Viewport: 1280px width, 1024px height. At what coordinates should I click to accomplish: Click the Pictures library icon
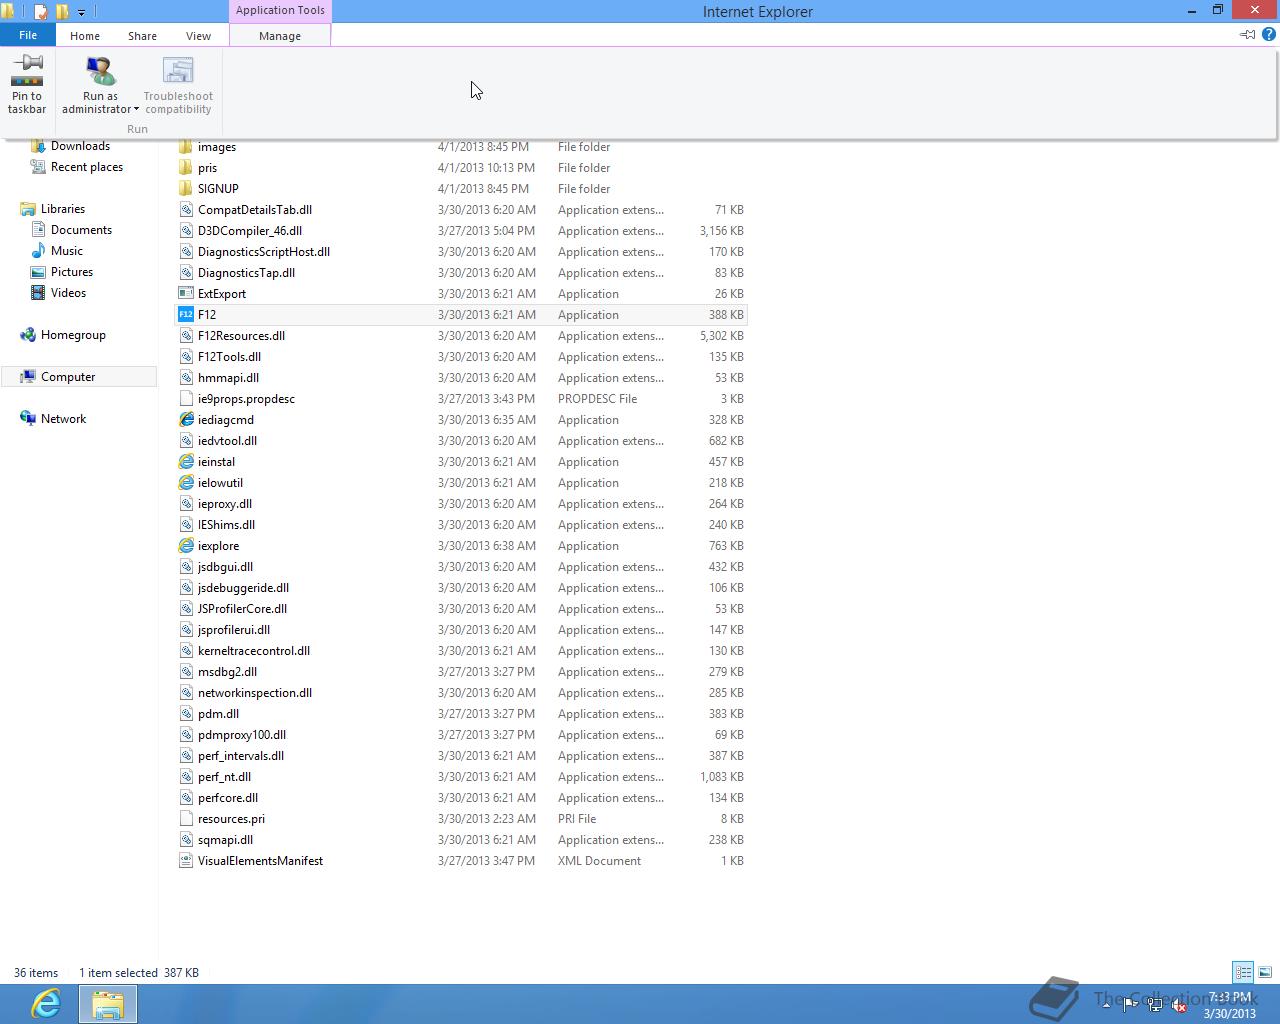click(x=38, y=272)
